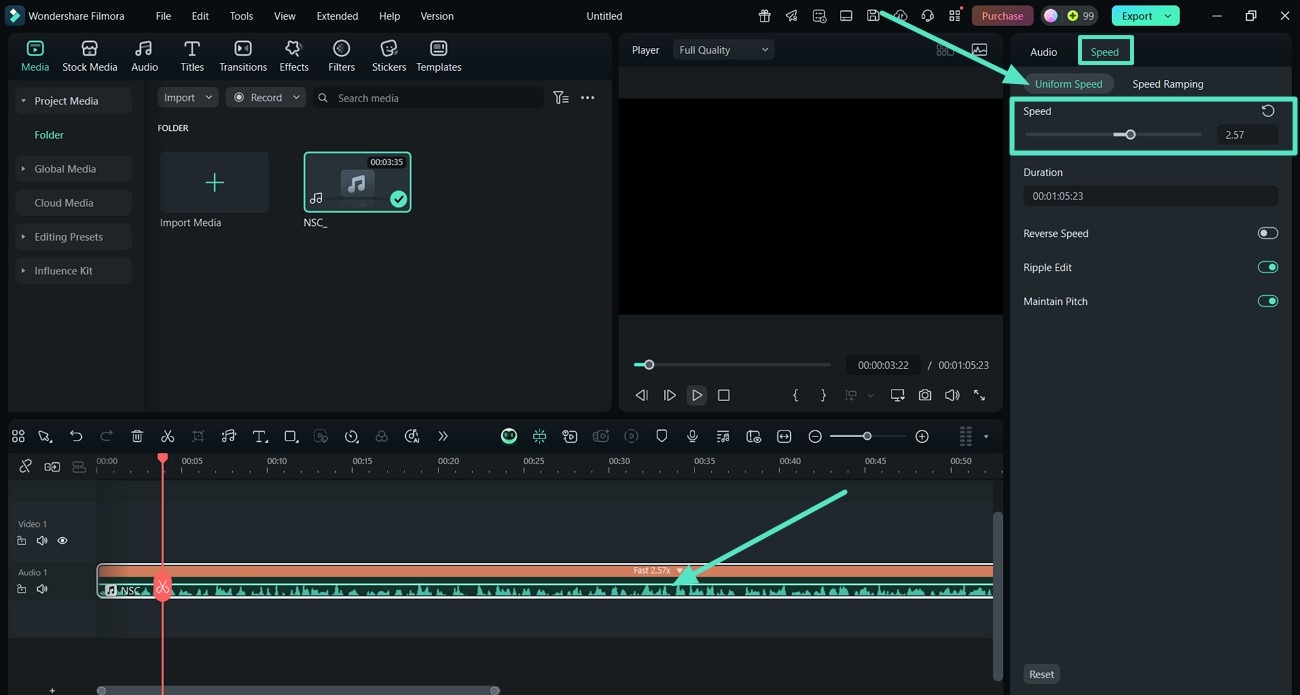Mute the Audio 1 track

click(42, 589)
